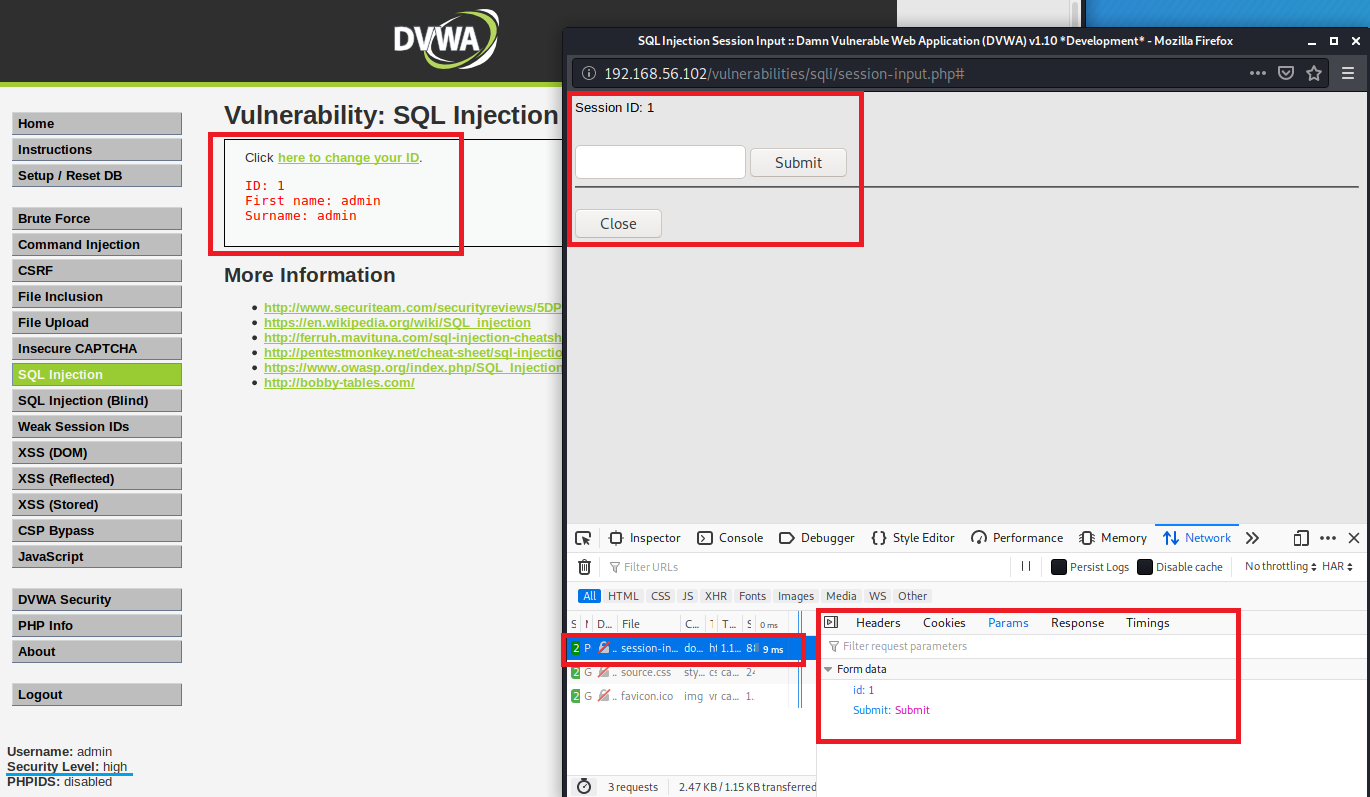This screenshot has height=797, width=1370.
Task: Open the Cookies details tab
Action: click(944, 623)
